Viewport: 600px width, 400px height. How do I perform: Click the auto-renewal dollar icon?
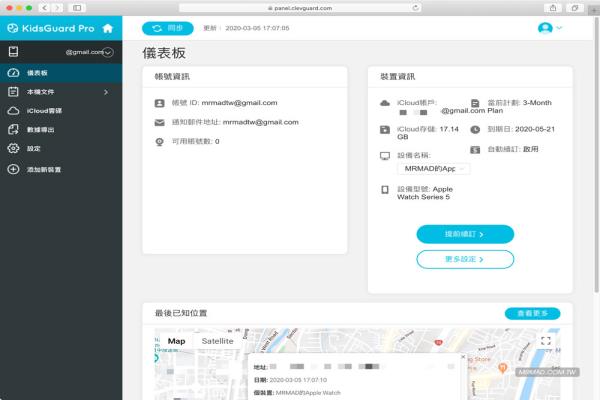pos(475,150)
